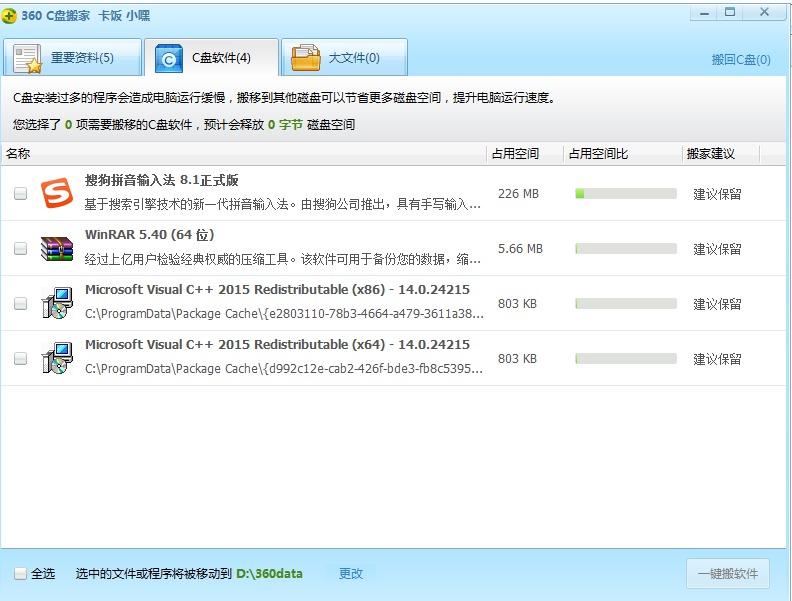Viewport: 792px width, 601px height.
Task: Switch to the 大文件(0) tab
Action: (344, 58)
